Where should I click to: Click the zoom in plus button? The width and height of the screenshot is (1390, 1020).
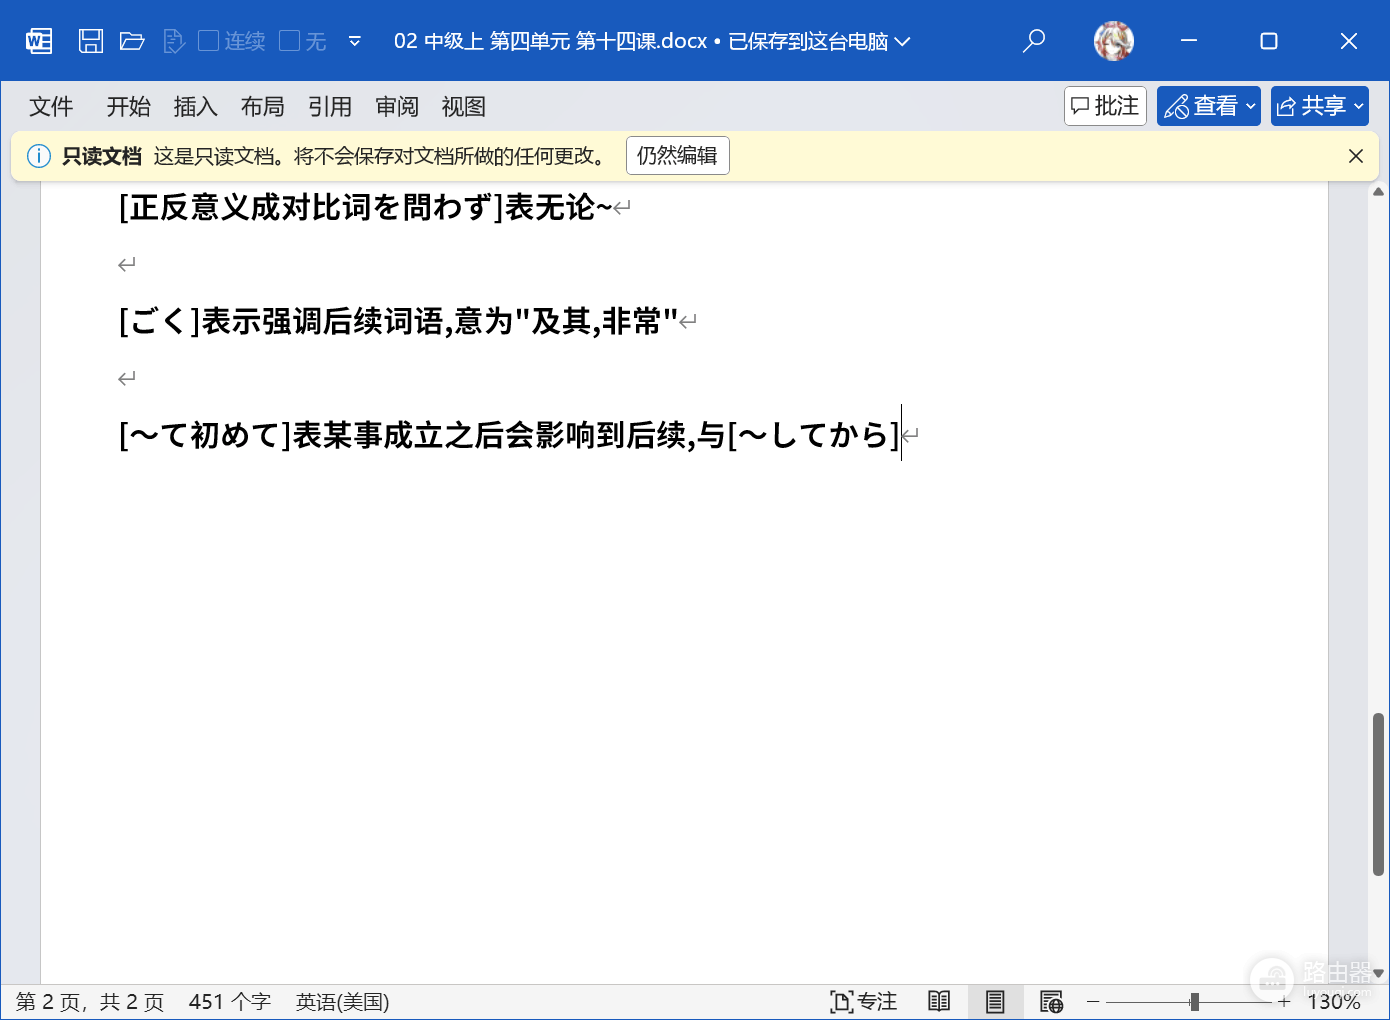coord(1284,1002)
